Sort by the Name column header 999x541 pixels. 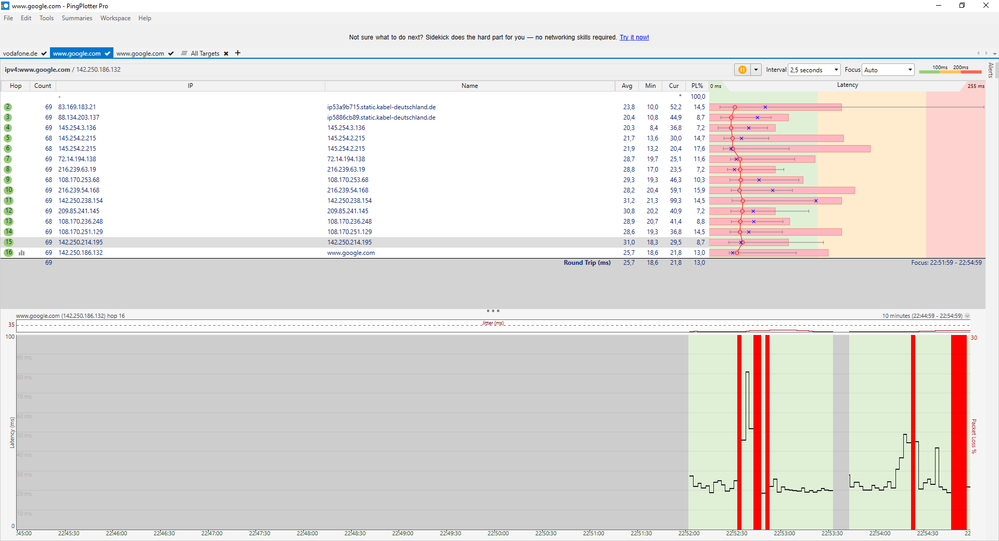[x=470, y=85]
